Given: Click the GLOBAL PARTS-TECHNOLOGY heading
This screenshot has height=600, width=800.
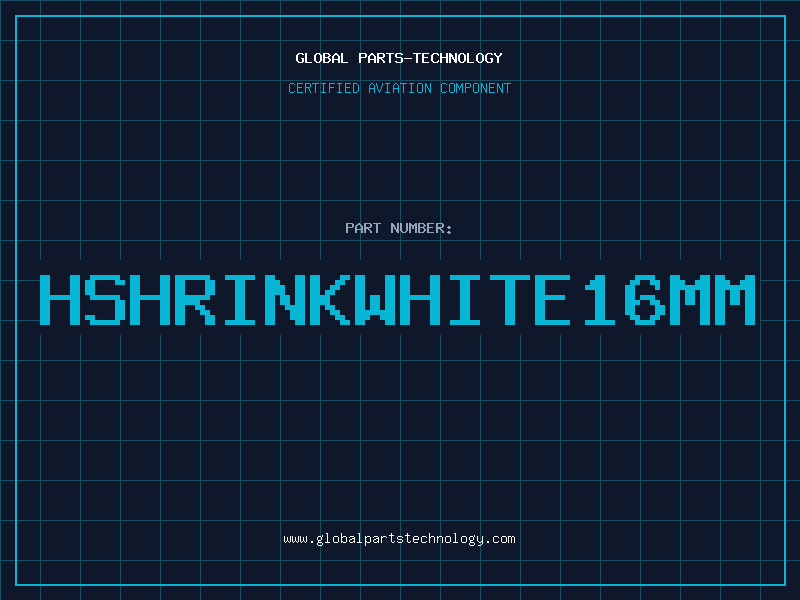Looking at the screenshot, I should pyautogui.click(x=399, y=58).
